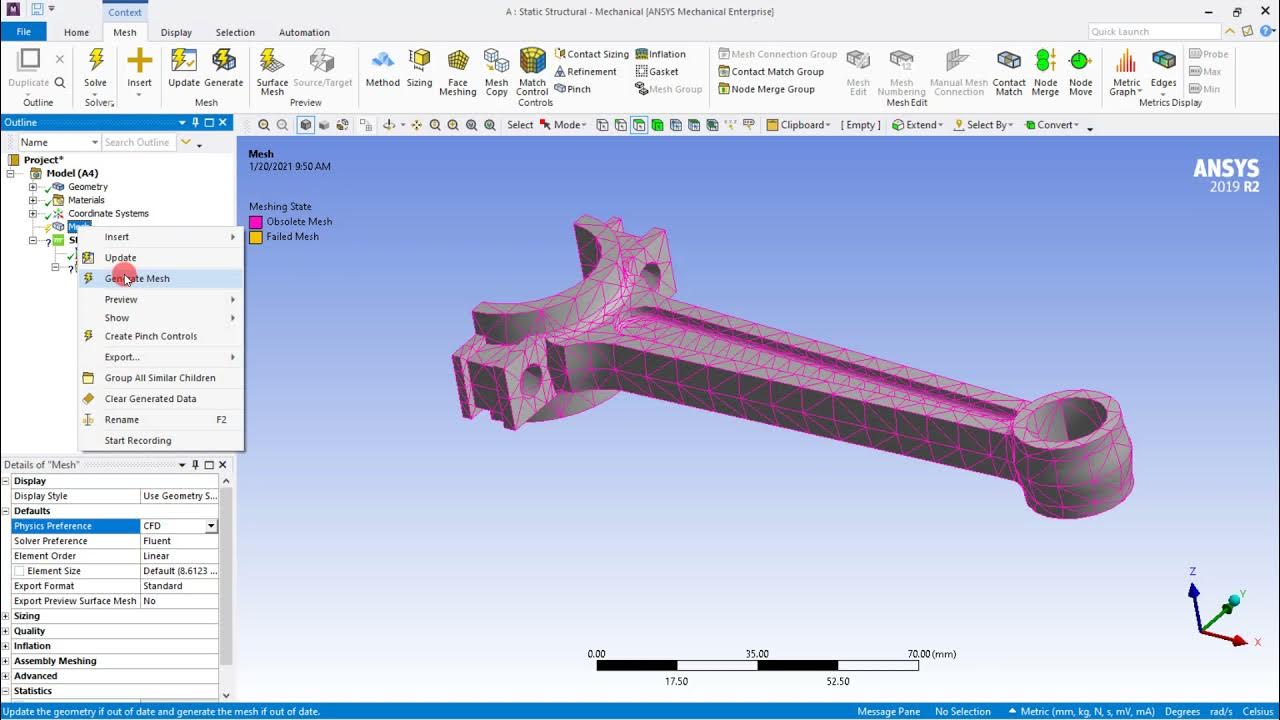
Task: Open the Physics Preference CFD dropdown
Action: click(211, 526)
